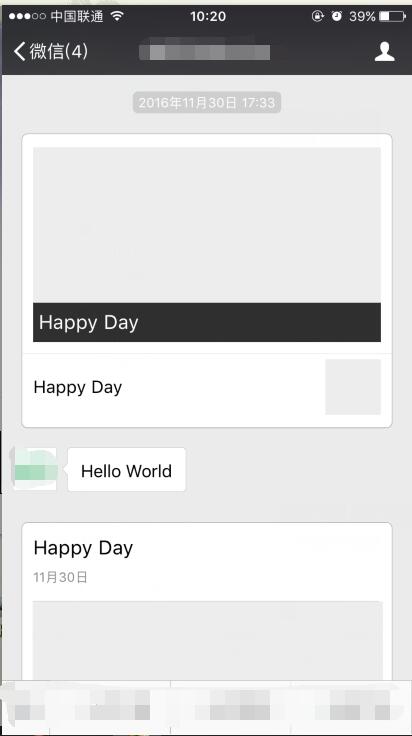Click the large cover image of first card
412x736 pixels.
(207, 225)
